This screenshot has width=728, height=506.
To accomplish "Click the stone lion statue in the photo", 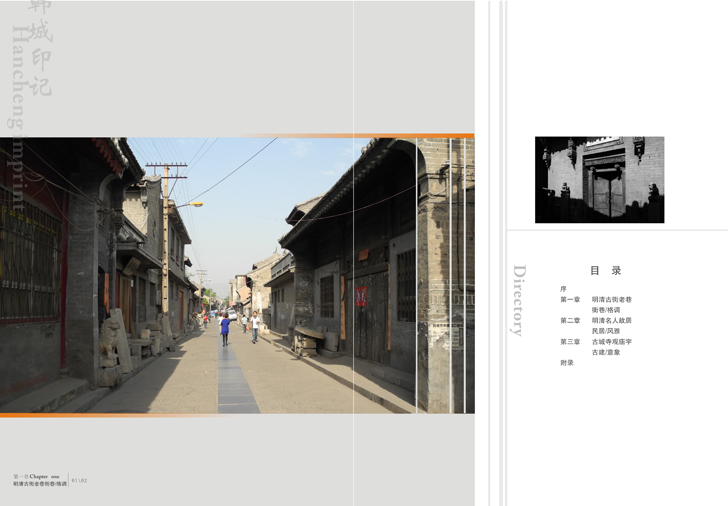I will pos(112,345).
